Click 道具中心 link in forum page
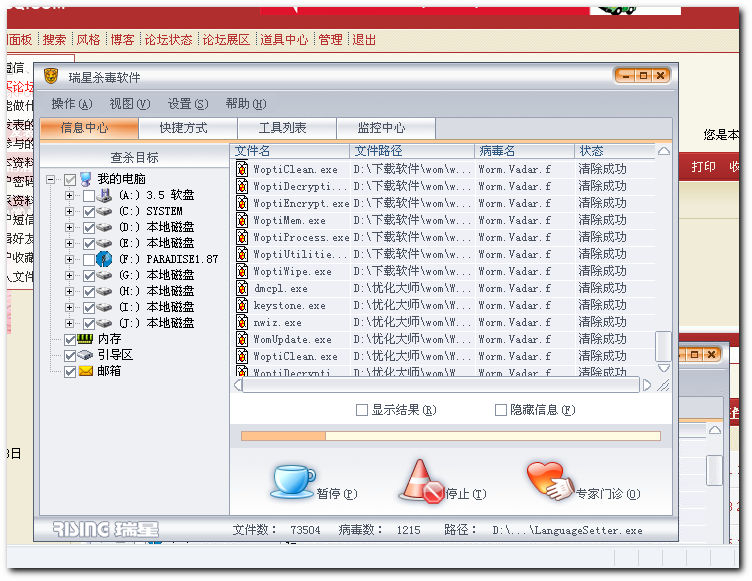752x581 pixels. [284, 39]
